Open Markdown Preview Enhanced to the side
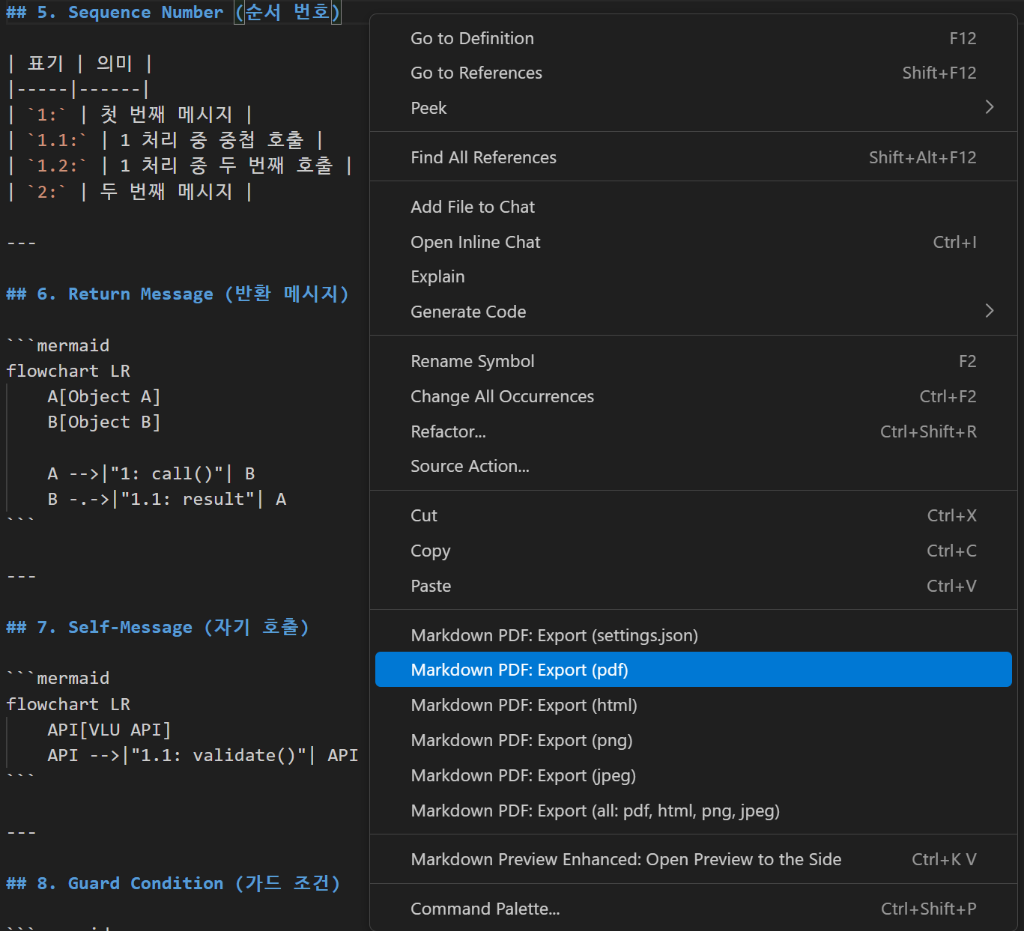Image resolution: width=1024 pixels, height=931 pixels. point(626,859)
